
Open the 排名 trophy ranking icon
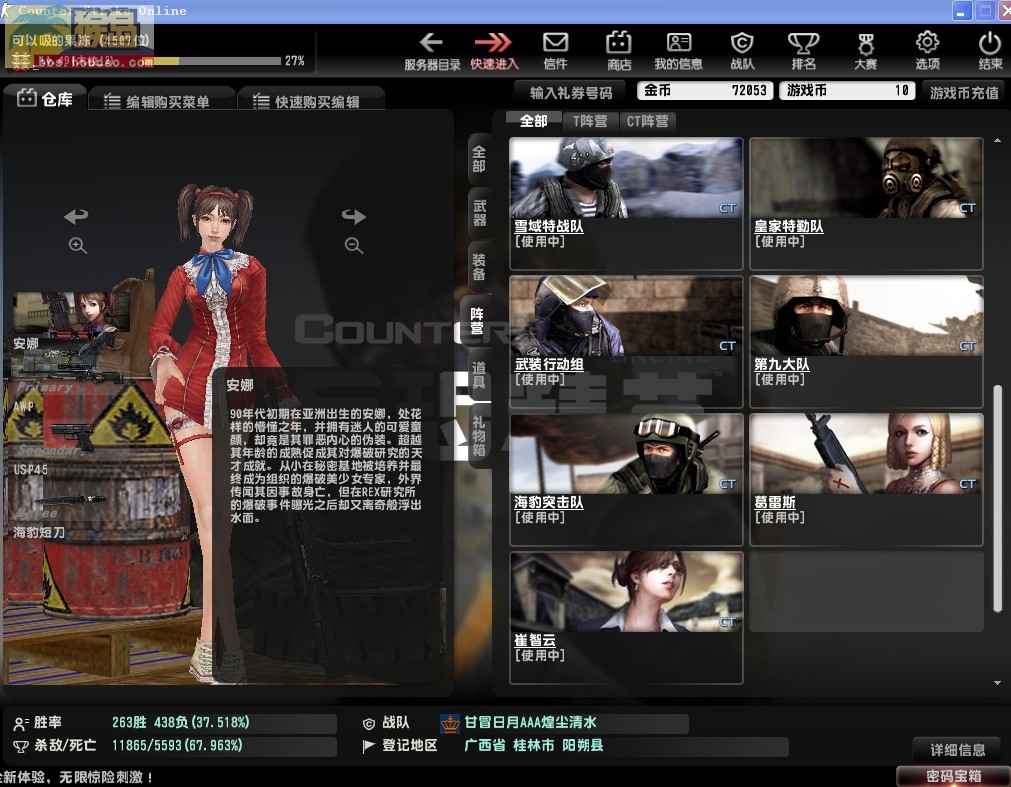click(x=803, y=51)
